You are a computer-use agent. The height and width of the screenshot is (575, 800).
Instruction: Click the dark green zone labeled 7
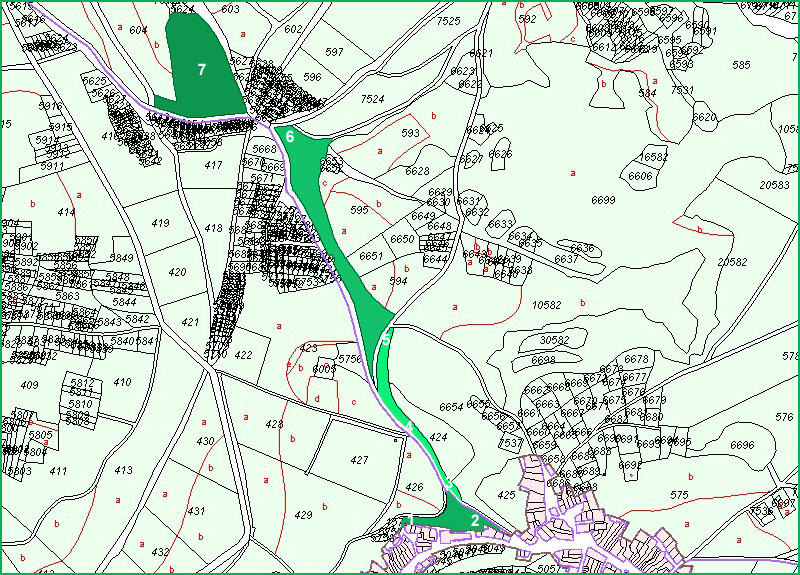click(x=202, y=69)
